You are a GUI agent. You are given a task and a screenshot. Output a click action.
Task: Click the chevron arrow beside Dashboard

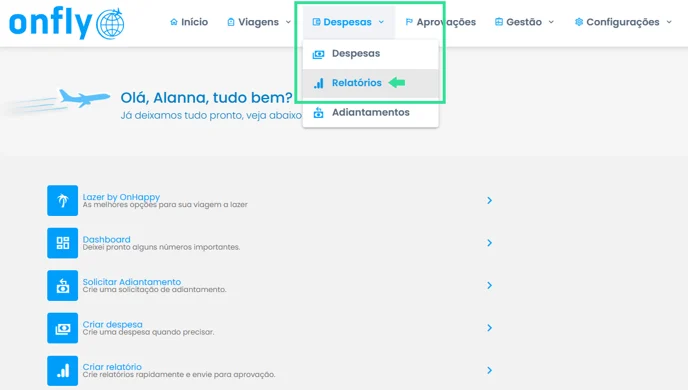(489, 243)
